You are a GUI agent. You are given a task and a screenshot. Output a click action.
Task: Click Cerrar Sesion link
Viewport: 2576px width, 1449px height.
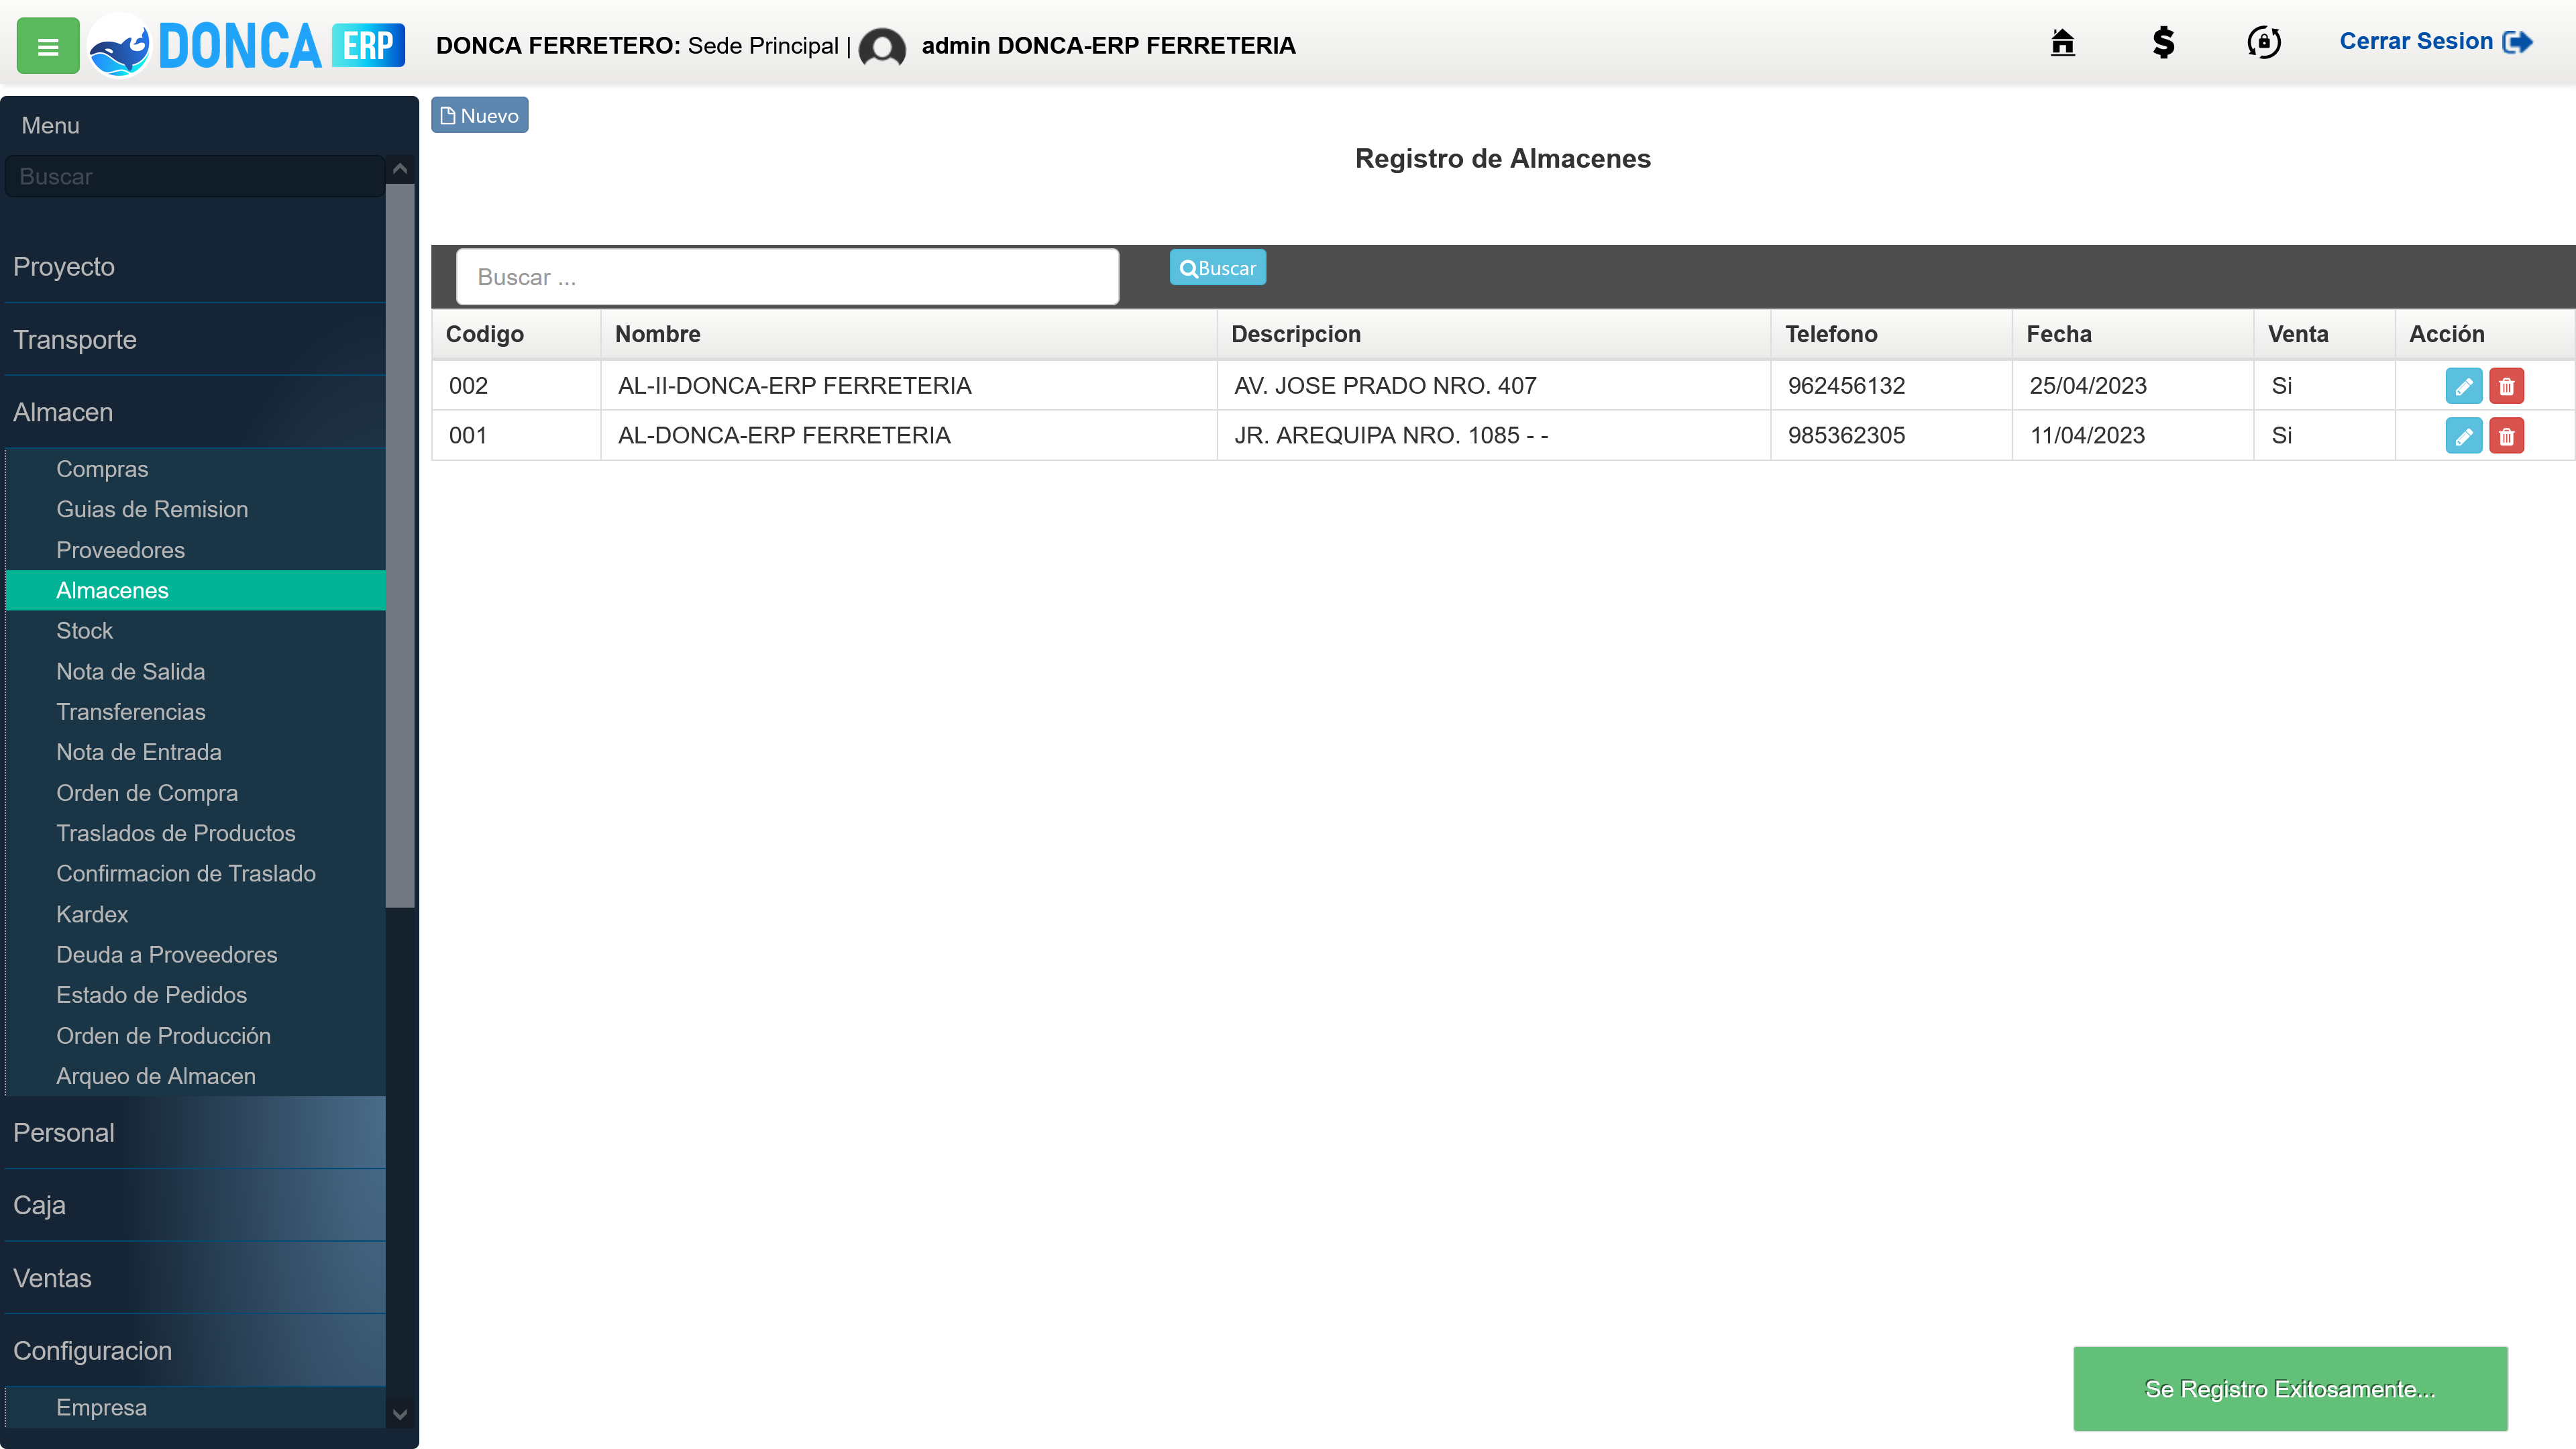click(2436, 42)
